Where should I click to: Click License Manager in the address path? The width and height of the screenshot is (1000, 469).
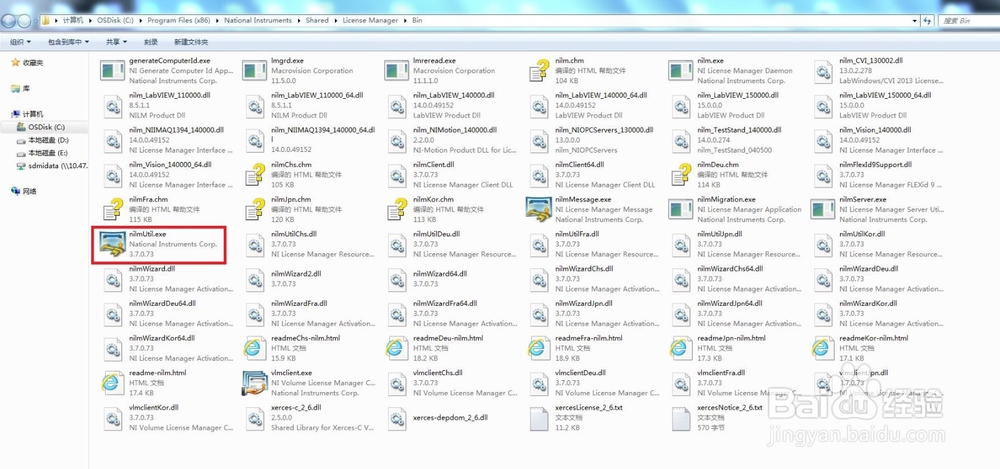click(370, 20)
